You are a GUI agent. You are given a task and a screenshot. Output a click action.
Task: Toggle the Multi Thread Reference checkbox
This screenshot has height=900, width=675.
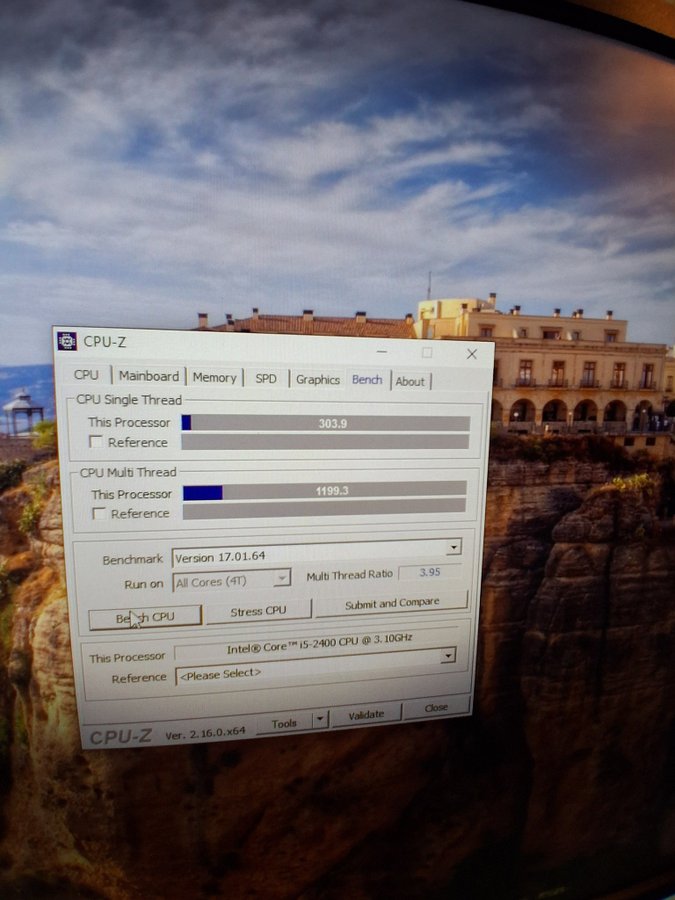coord(99,513)
